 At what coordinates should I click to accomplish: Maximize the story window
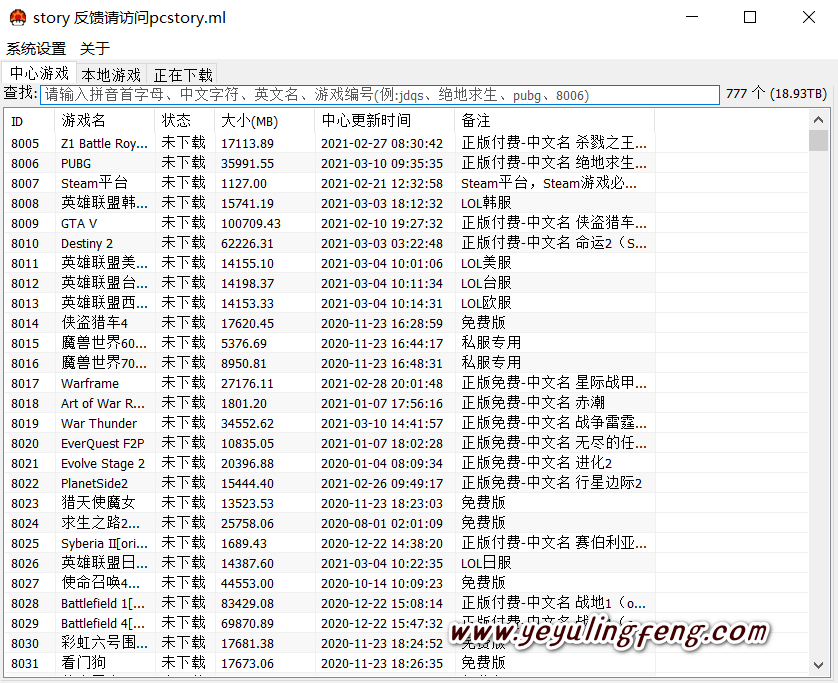[x=750, y=17]
